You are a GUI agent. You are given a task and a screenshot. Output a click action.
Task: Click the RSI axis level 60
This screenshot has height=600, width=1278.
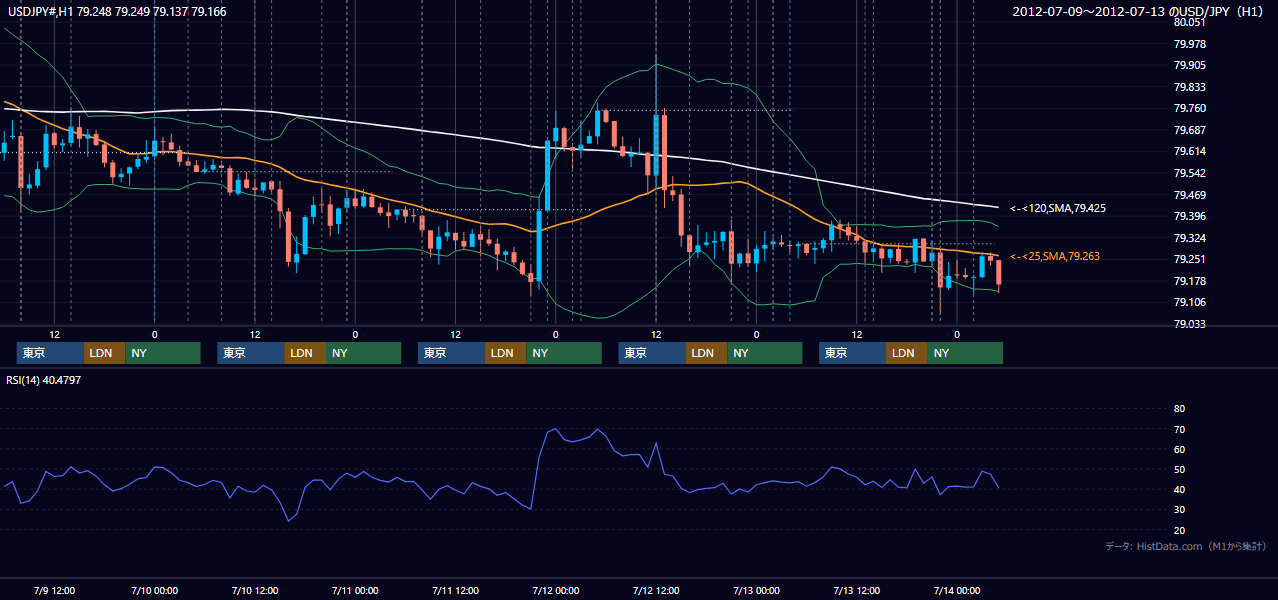[1179, 449]
